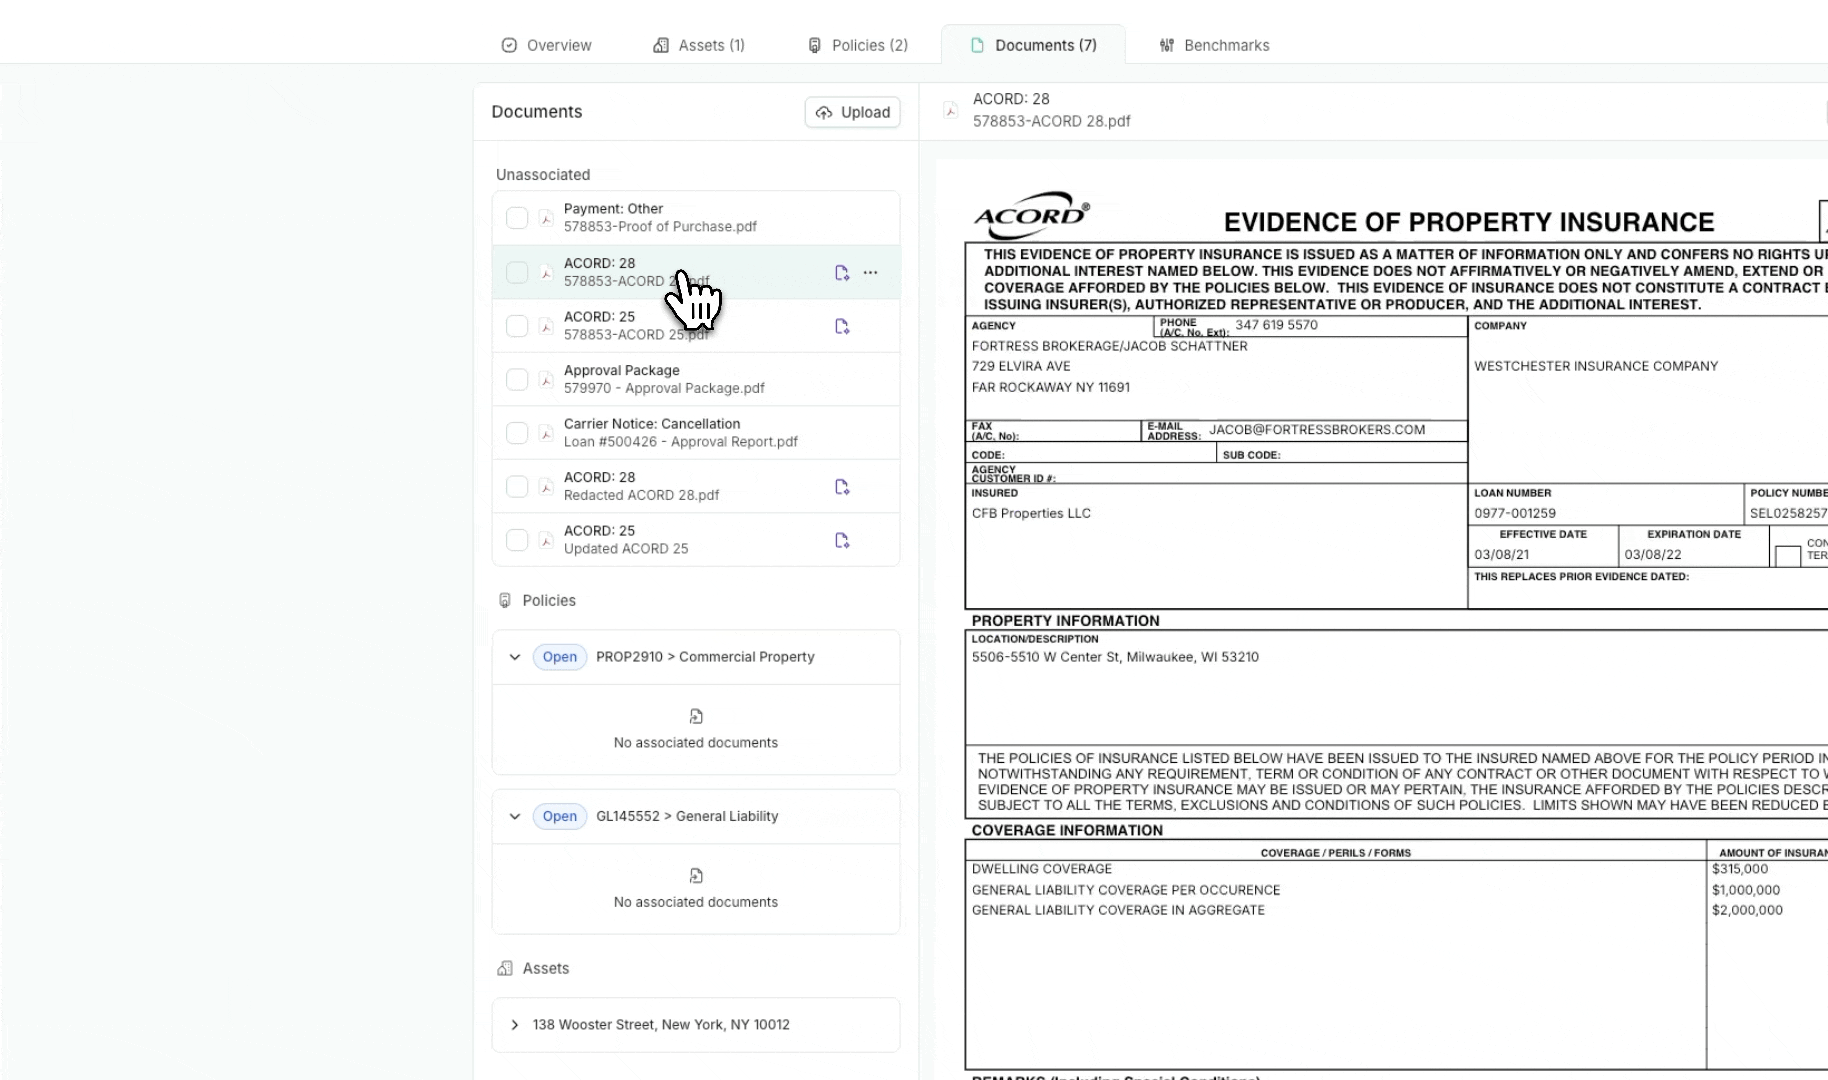This screenshot has height=1080, width=1828.
Task: Click the Upload button
Action: coord(853,112)
